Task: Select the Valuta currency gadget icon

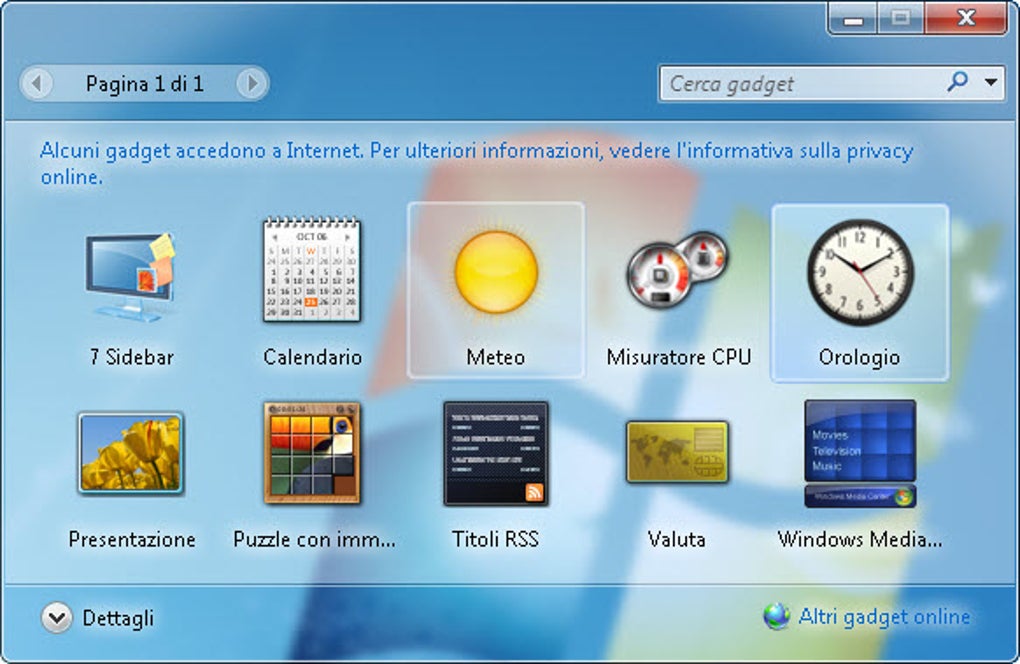Action: 677,452
